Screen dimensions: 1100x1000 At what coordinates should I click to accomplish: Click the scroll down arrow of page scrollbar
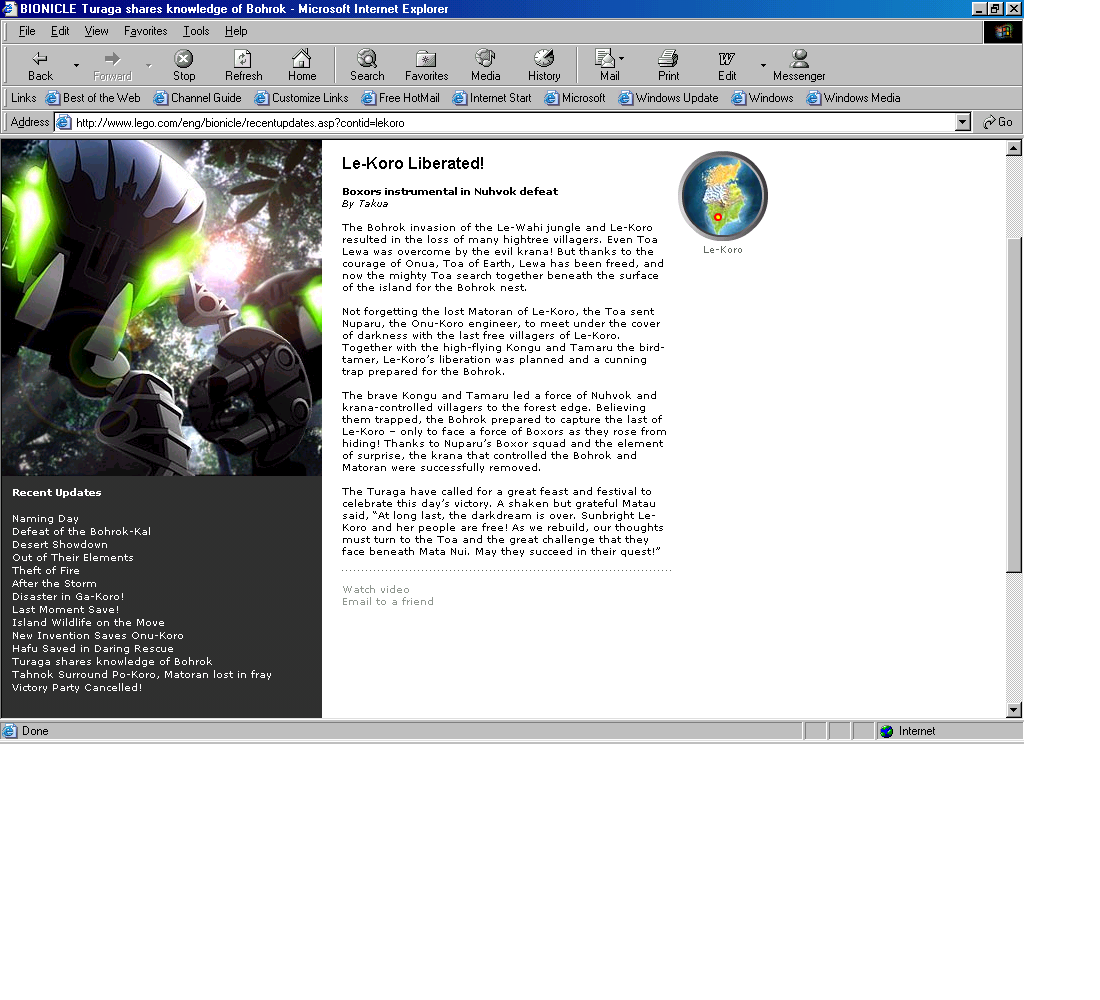pyautogui.click(x=1013, y=709)
